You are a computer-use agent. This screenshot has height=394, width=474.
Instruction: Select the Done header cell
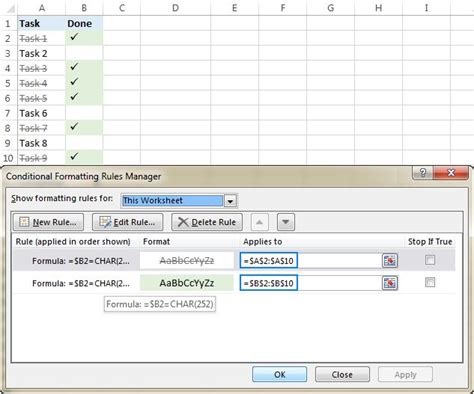click(x=84, y=23)
